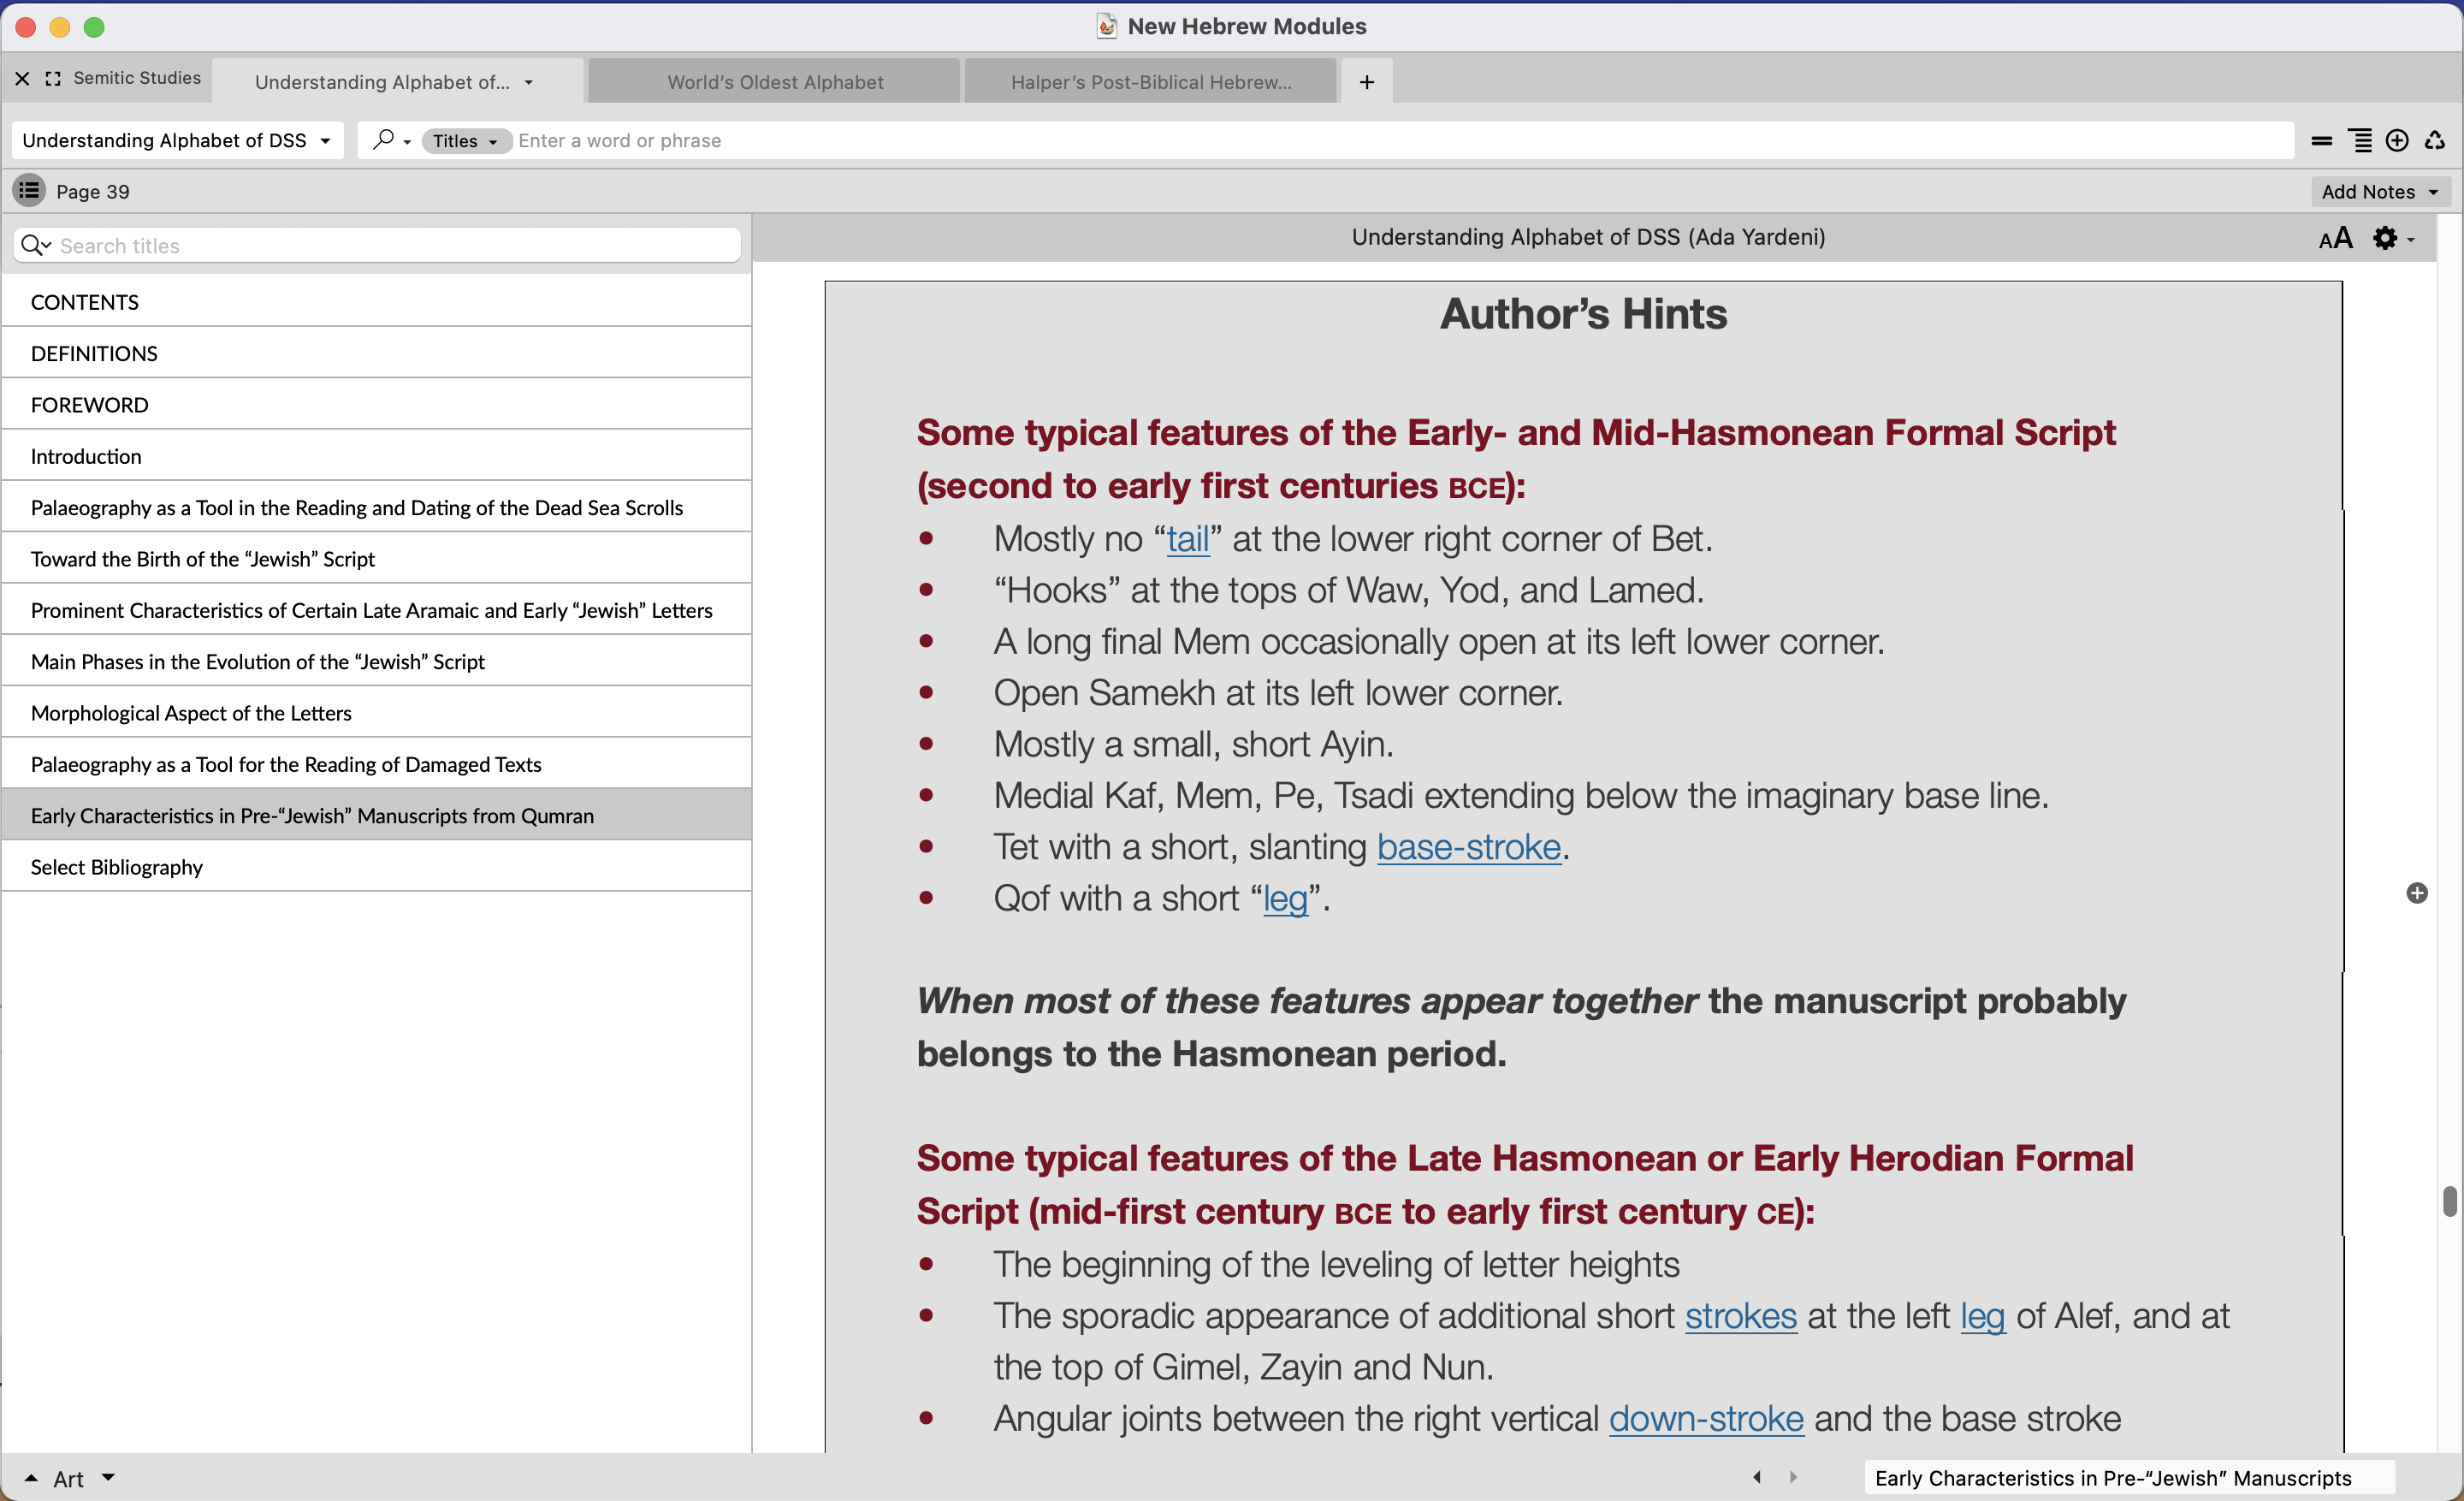Viewport: 2464px width, 1501px height.
Task: Click the recycle icon in the toolbar
Action: click(x=2434, y=141)
